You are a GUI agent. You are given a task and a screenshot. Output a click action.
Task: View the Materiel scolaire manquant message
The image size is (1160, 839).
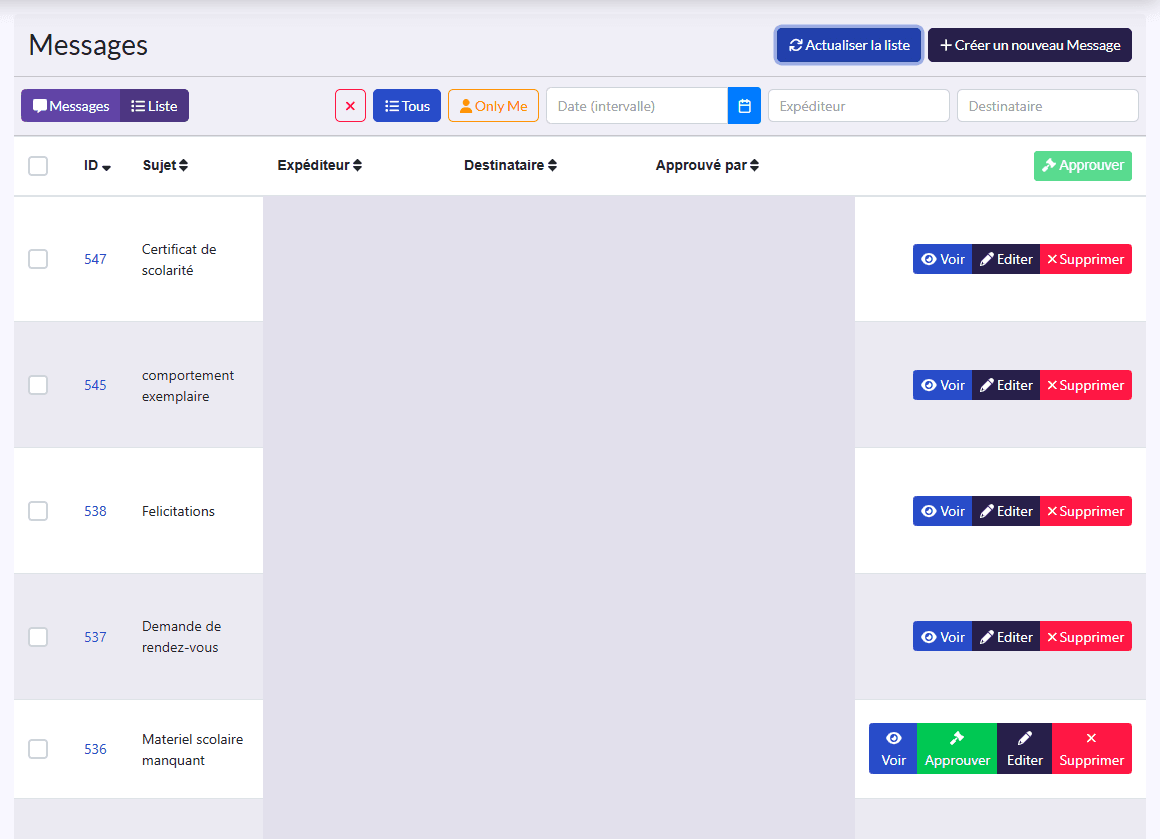coord(893,749)
